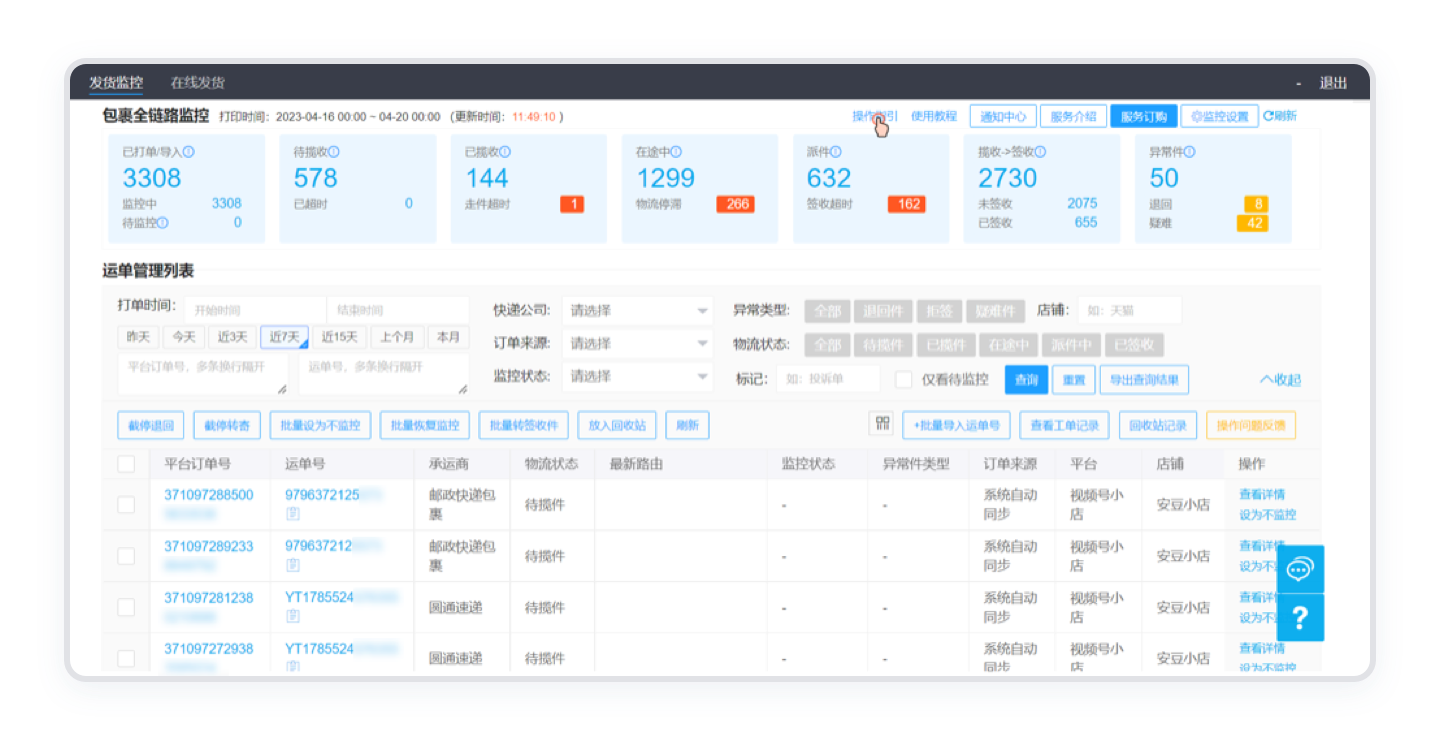Screen dimensions: 1440x740
Task: Click the 店铺 input field
Action: (1130, 311)
